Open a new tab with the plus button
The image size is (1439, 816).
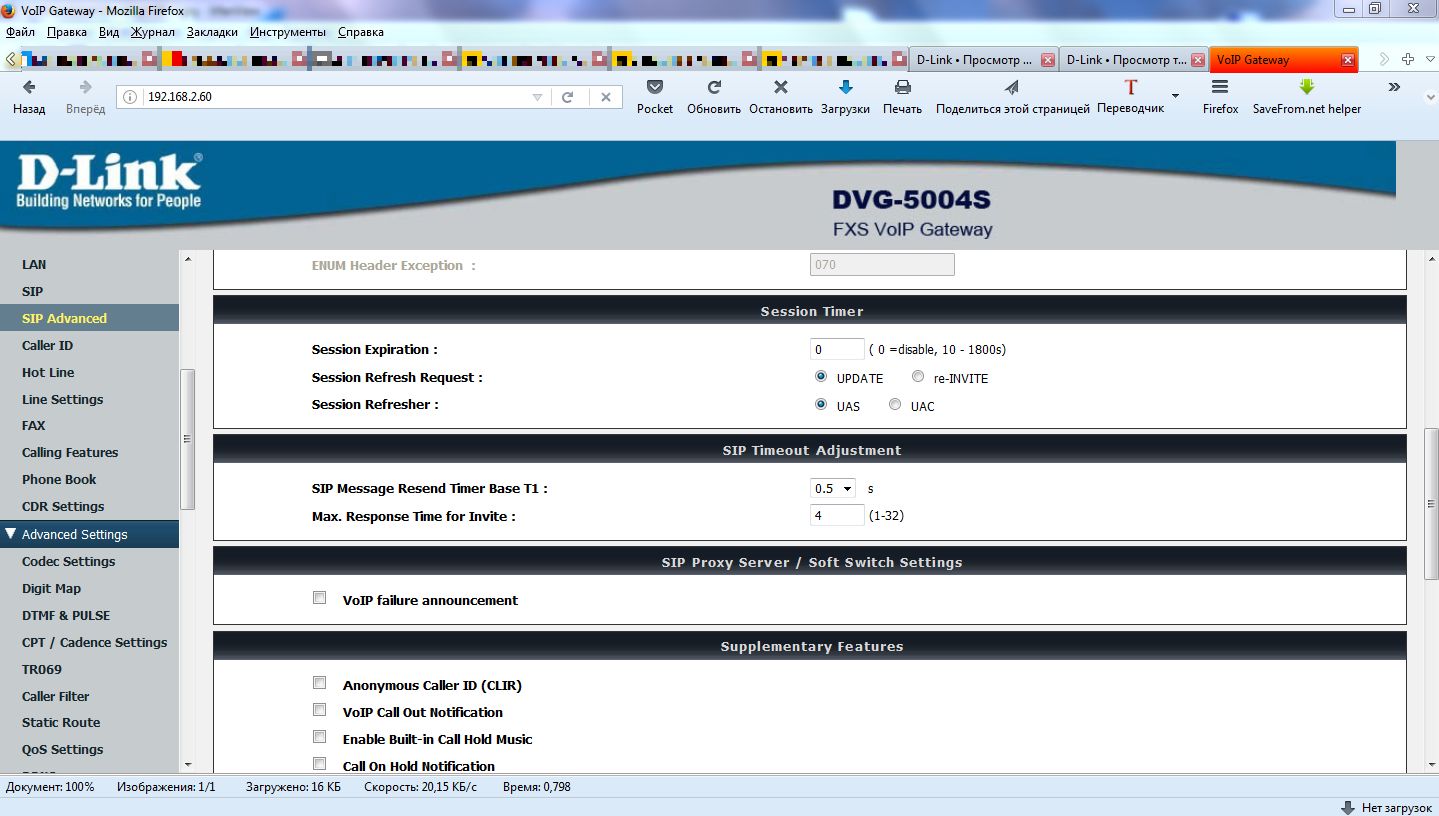pos(1407,59)
